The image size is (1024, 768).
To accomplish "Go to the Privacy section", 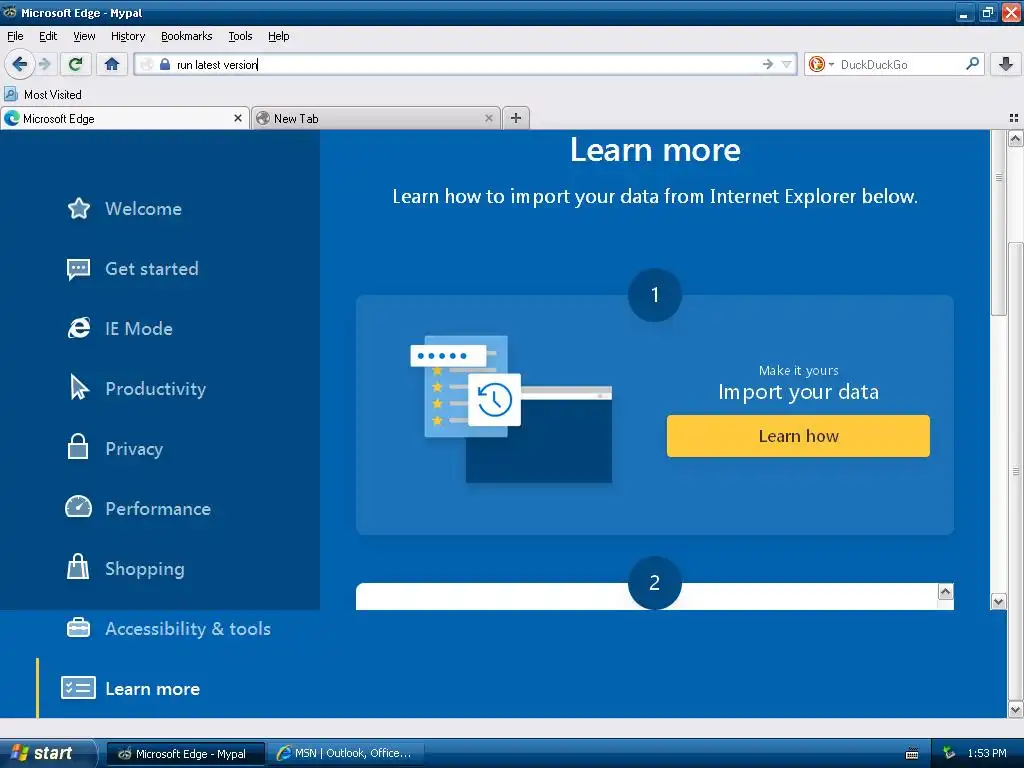I will 134,449.
